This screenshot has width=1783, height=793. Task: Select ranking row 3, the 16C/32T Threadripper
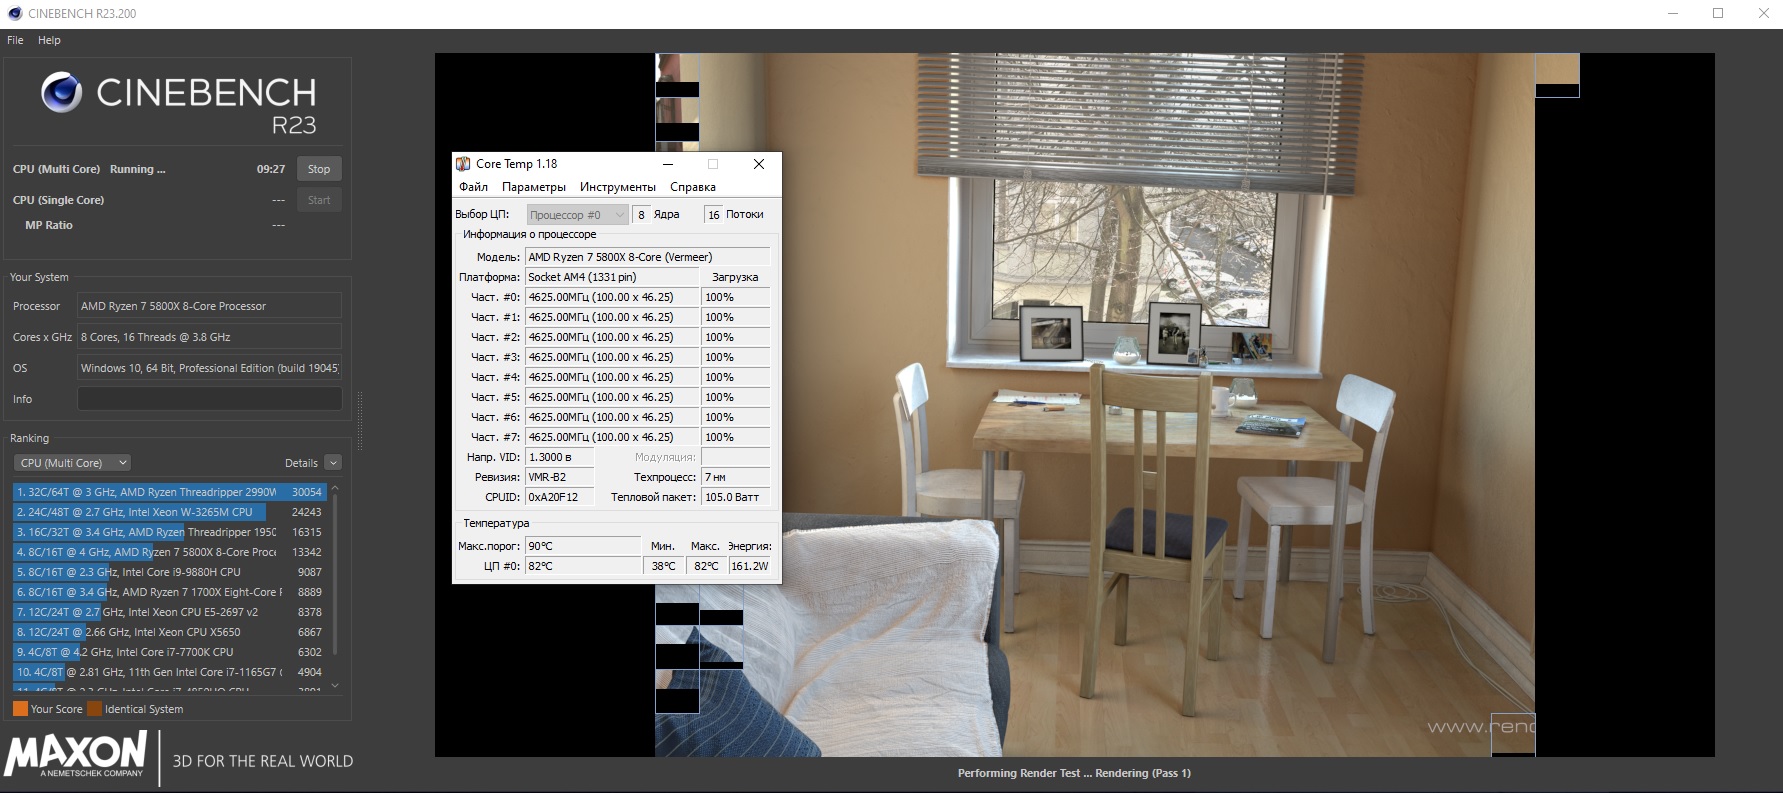click(169, 532)
